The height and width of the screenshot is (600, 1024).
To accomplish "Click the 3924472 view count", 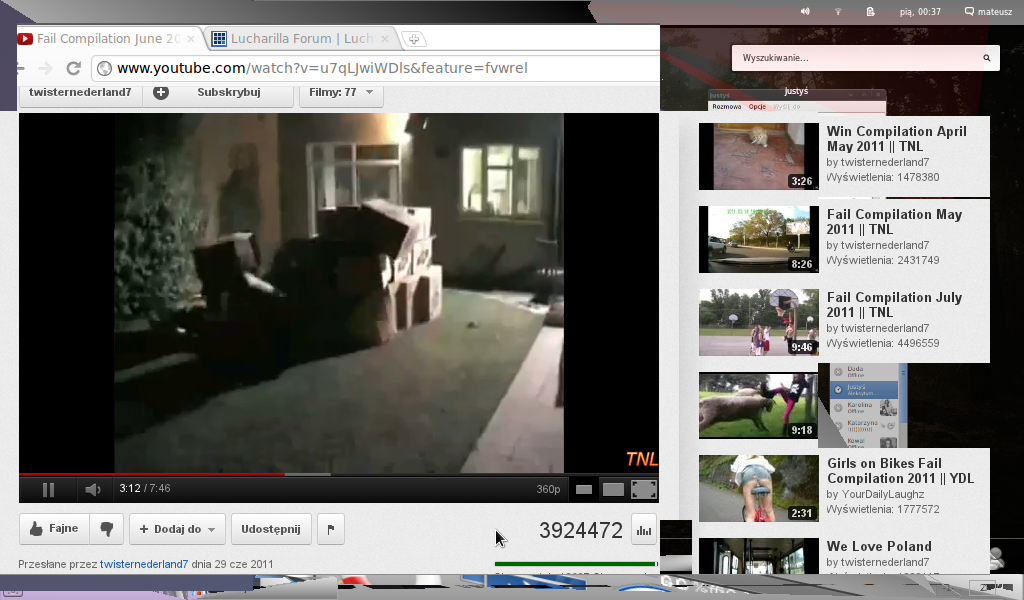I will click(581, 530).
